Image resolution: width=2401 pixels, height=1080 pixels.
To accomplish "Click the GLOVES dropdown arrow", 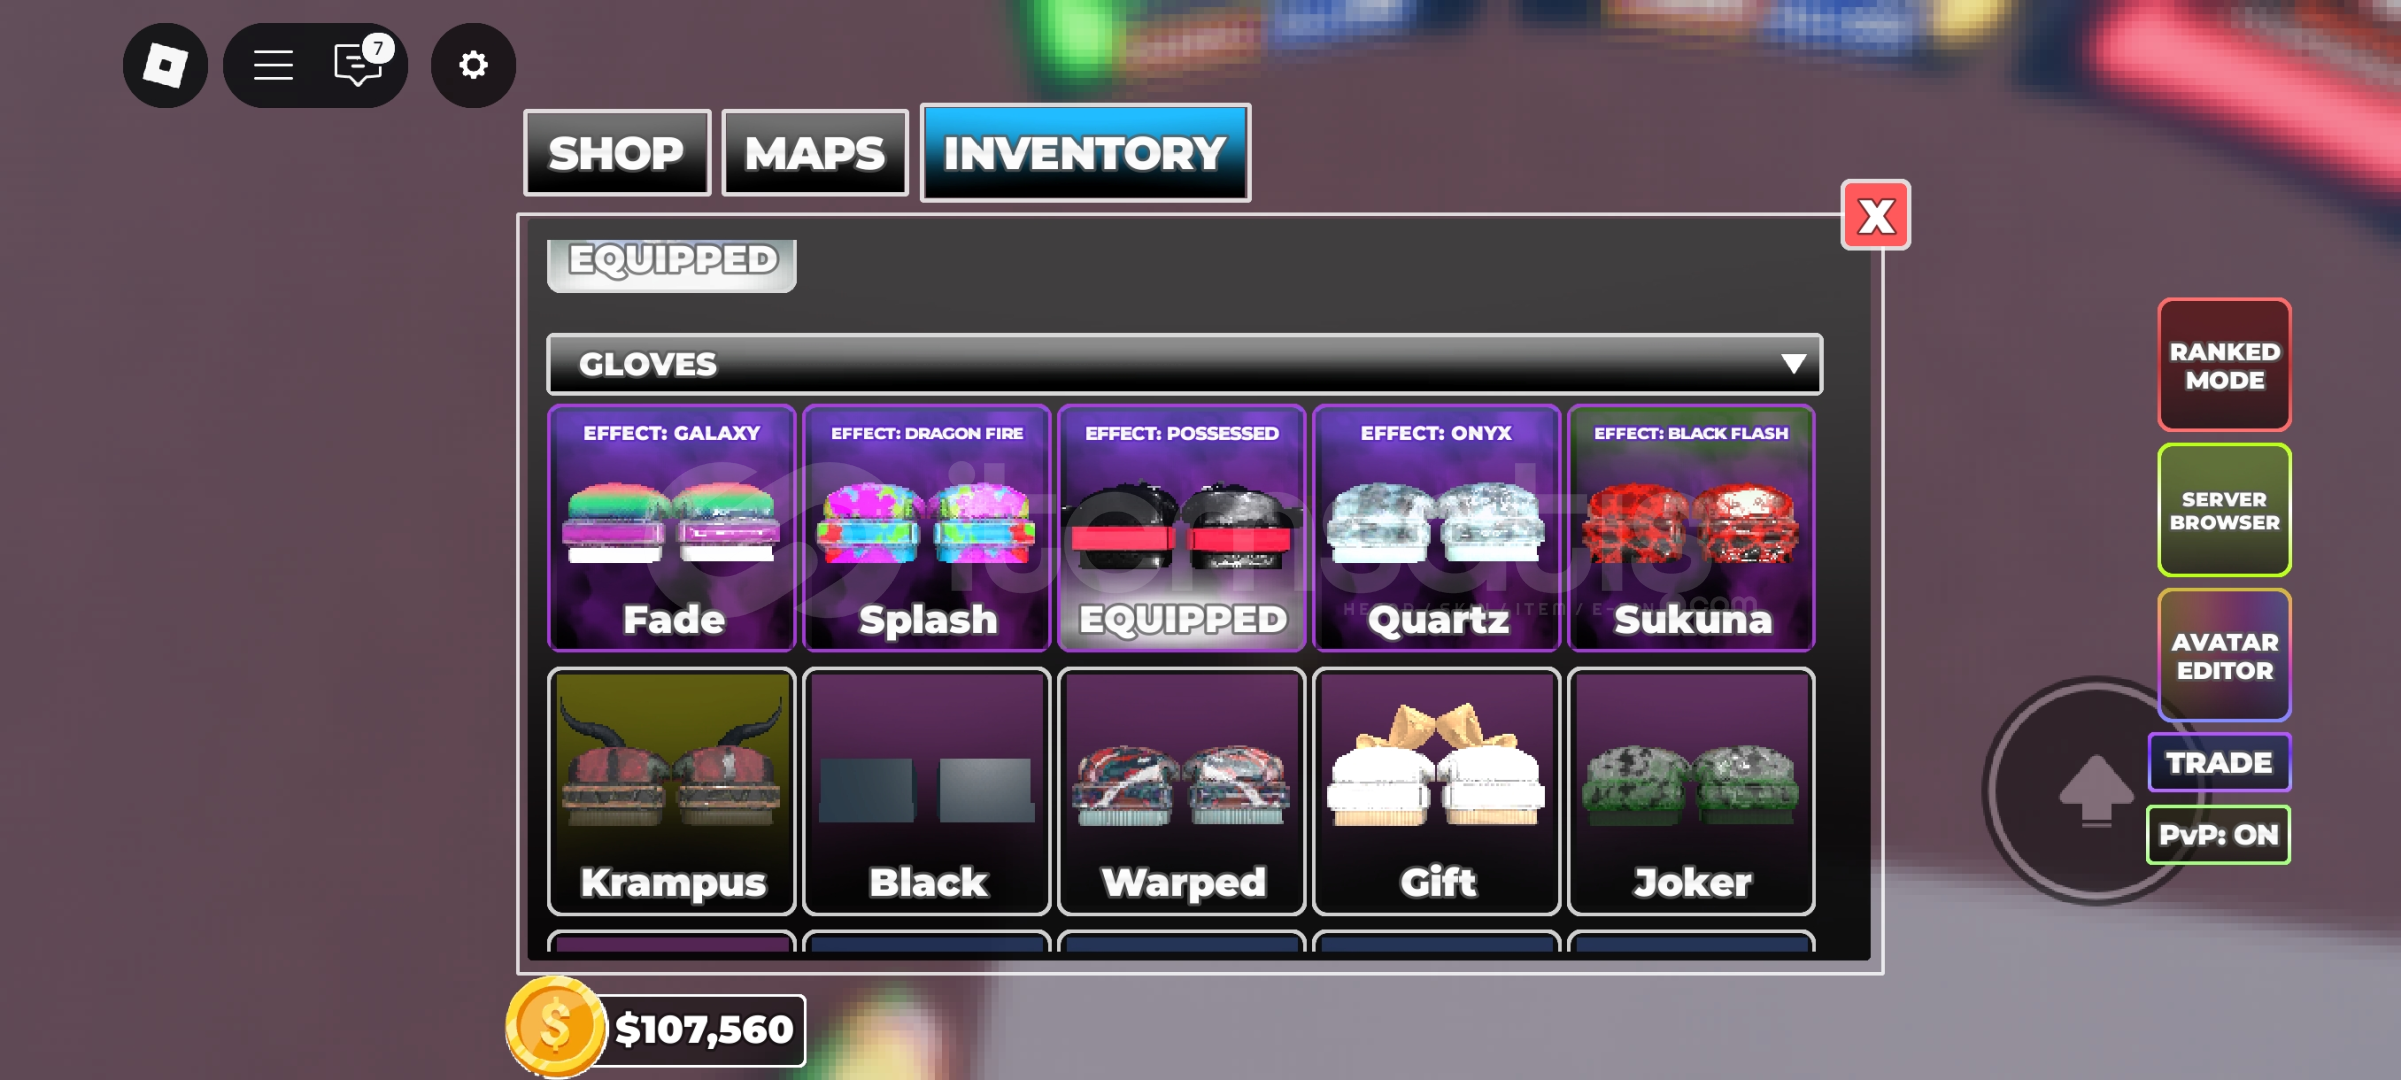I will (1793, 364).
